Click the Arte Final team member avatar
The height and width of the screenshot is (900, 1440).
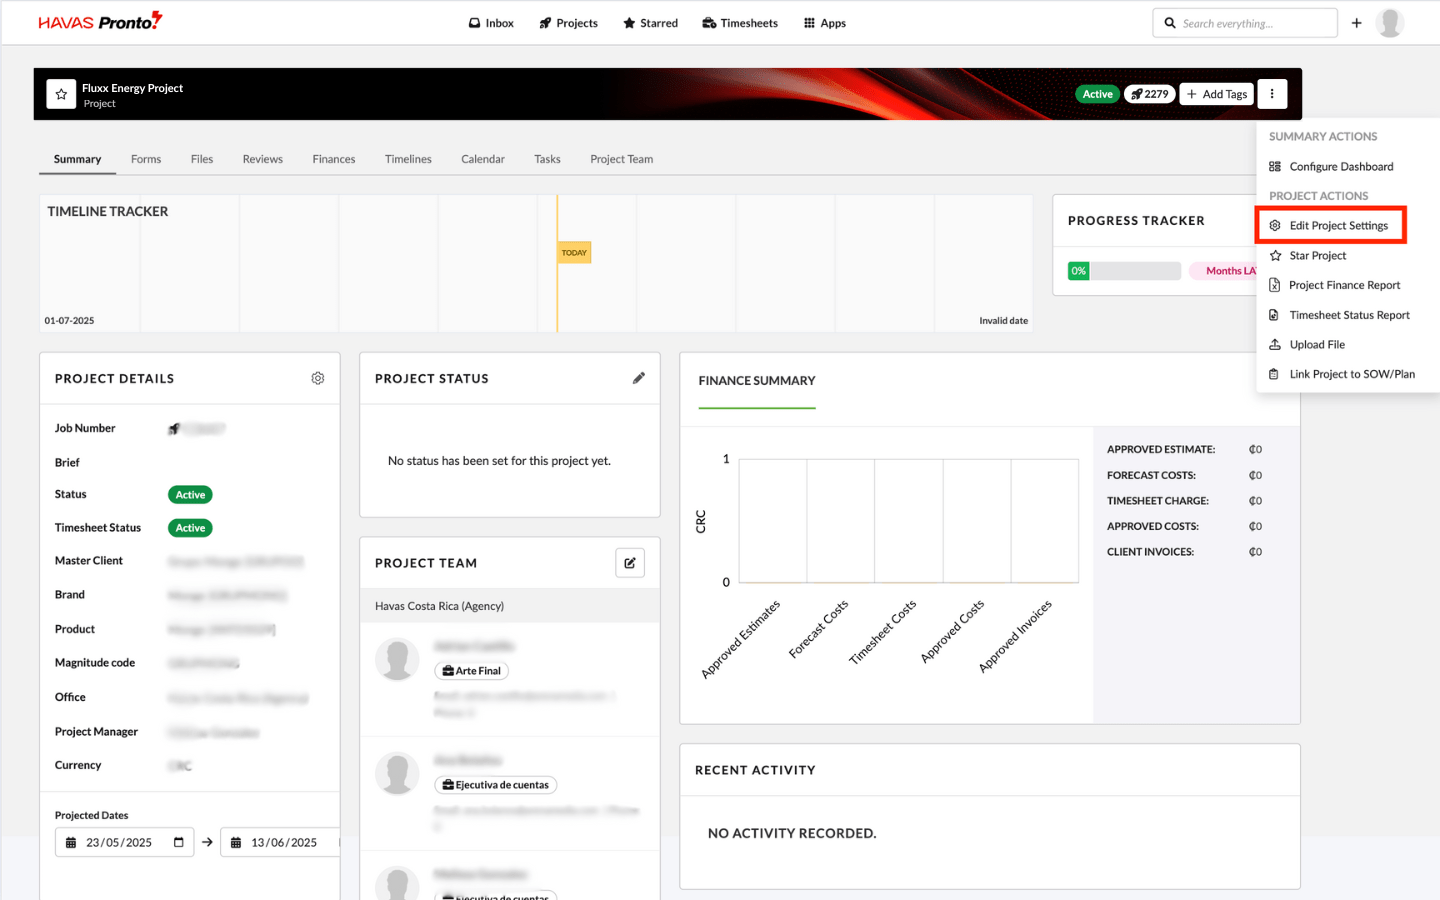[x=397, y=659]
